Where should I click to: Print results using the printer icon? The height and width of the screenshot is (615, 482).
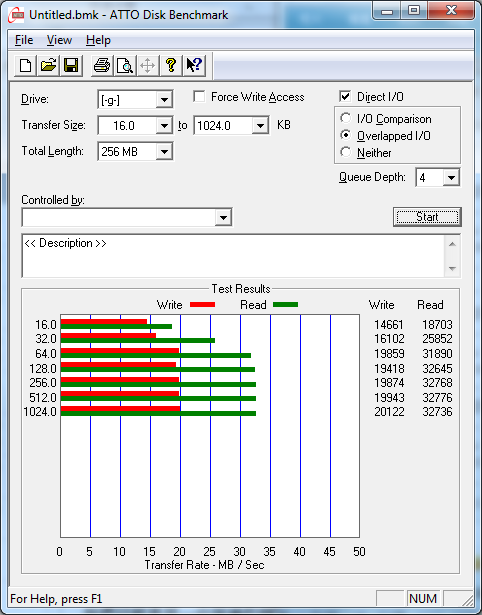click(102, 65)
